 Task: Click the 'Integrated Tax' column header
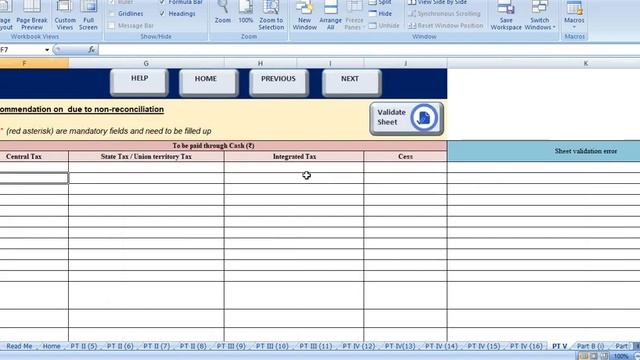click(294, 156)
